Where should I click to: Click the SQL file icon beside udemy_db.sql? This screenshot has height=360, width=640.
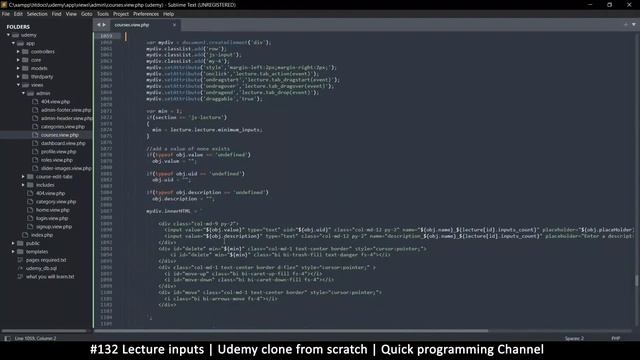point(20,268)
